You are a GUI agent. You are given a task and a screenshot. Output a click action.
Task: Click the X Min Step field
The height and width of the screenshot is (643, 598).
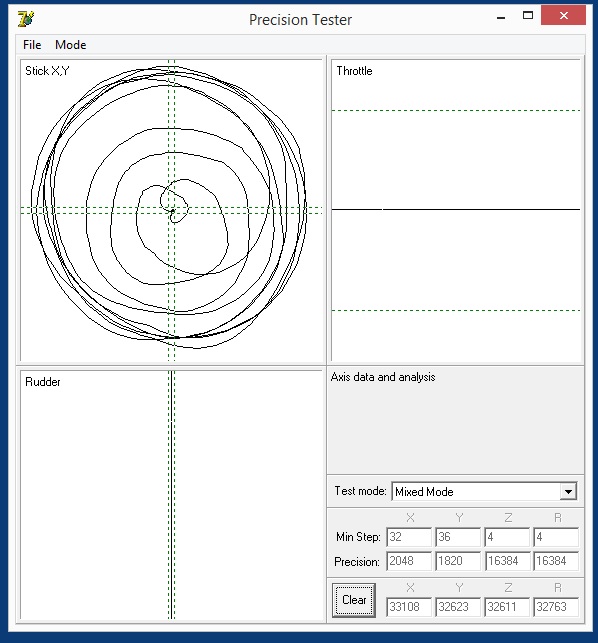(409, 537)
